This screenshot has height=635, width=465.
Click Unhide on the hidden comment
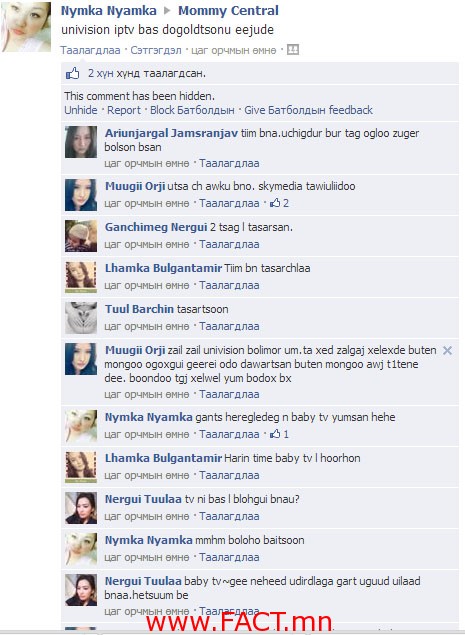81,110
